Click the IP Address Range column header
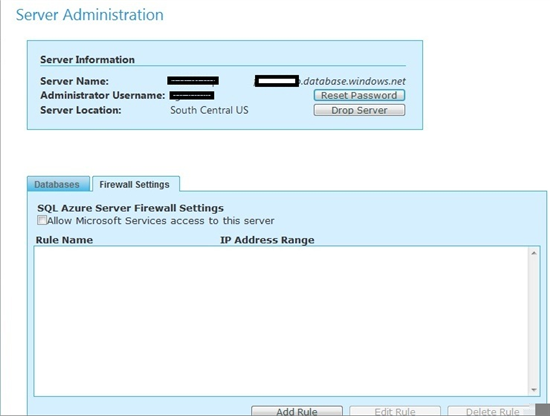 [x=267, y=240]
